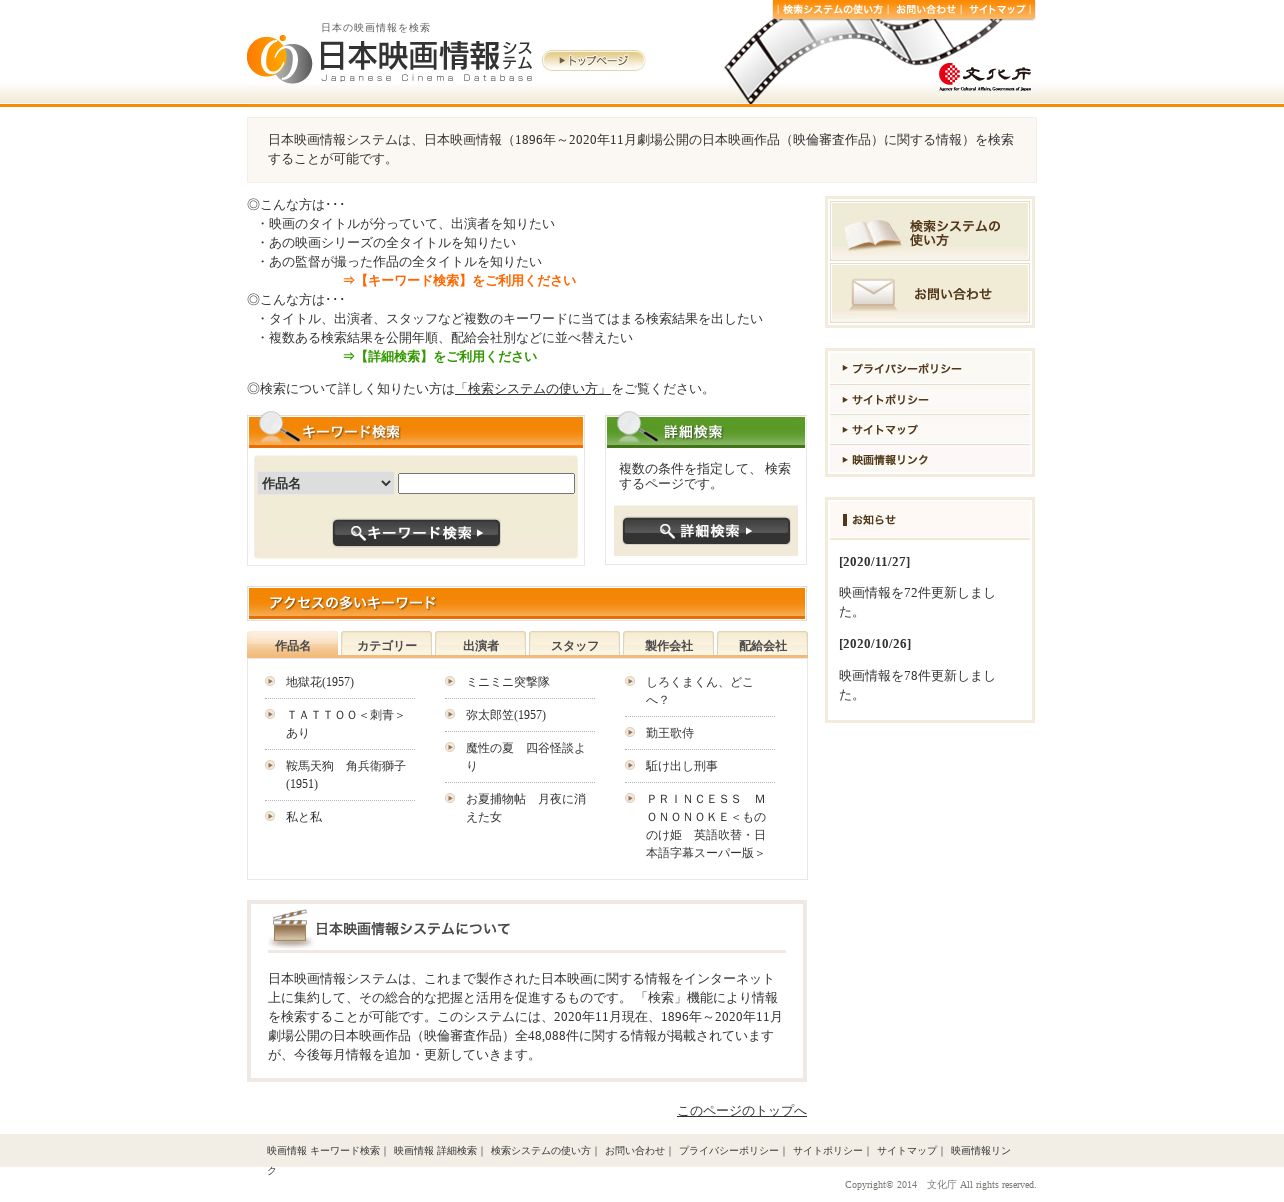Click the magnifier icon beside the 詳細検索 header
This screenshot has width=1284, height=1202.
pos(635,427)
